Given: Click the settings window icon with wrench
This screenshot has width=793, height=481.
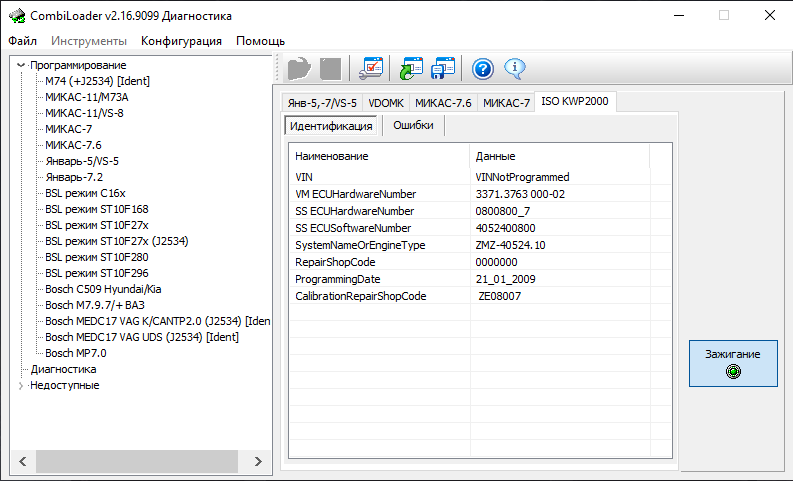Looking at the screenshot, I should click(x=371, y=68).
